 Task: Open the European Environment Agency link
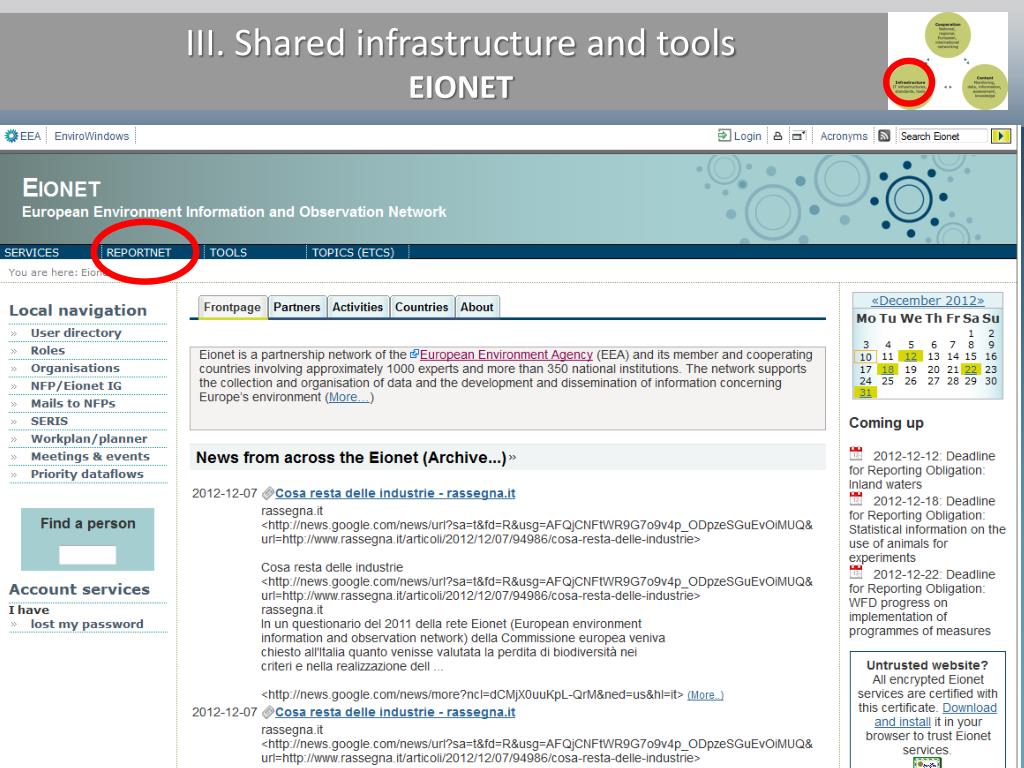(x=506, y=355)
